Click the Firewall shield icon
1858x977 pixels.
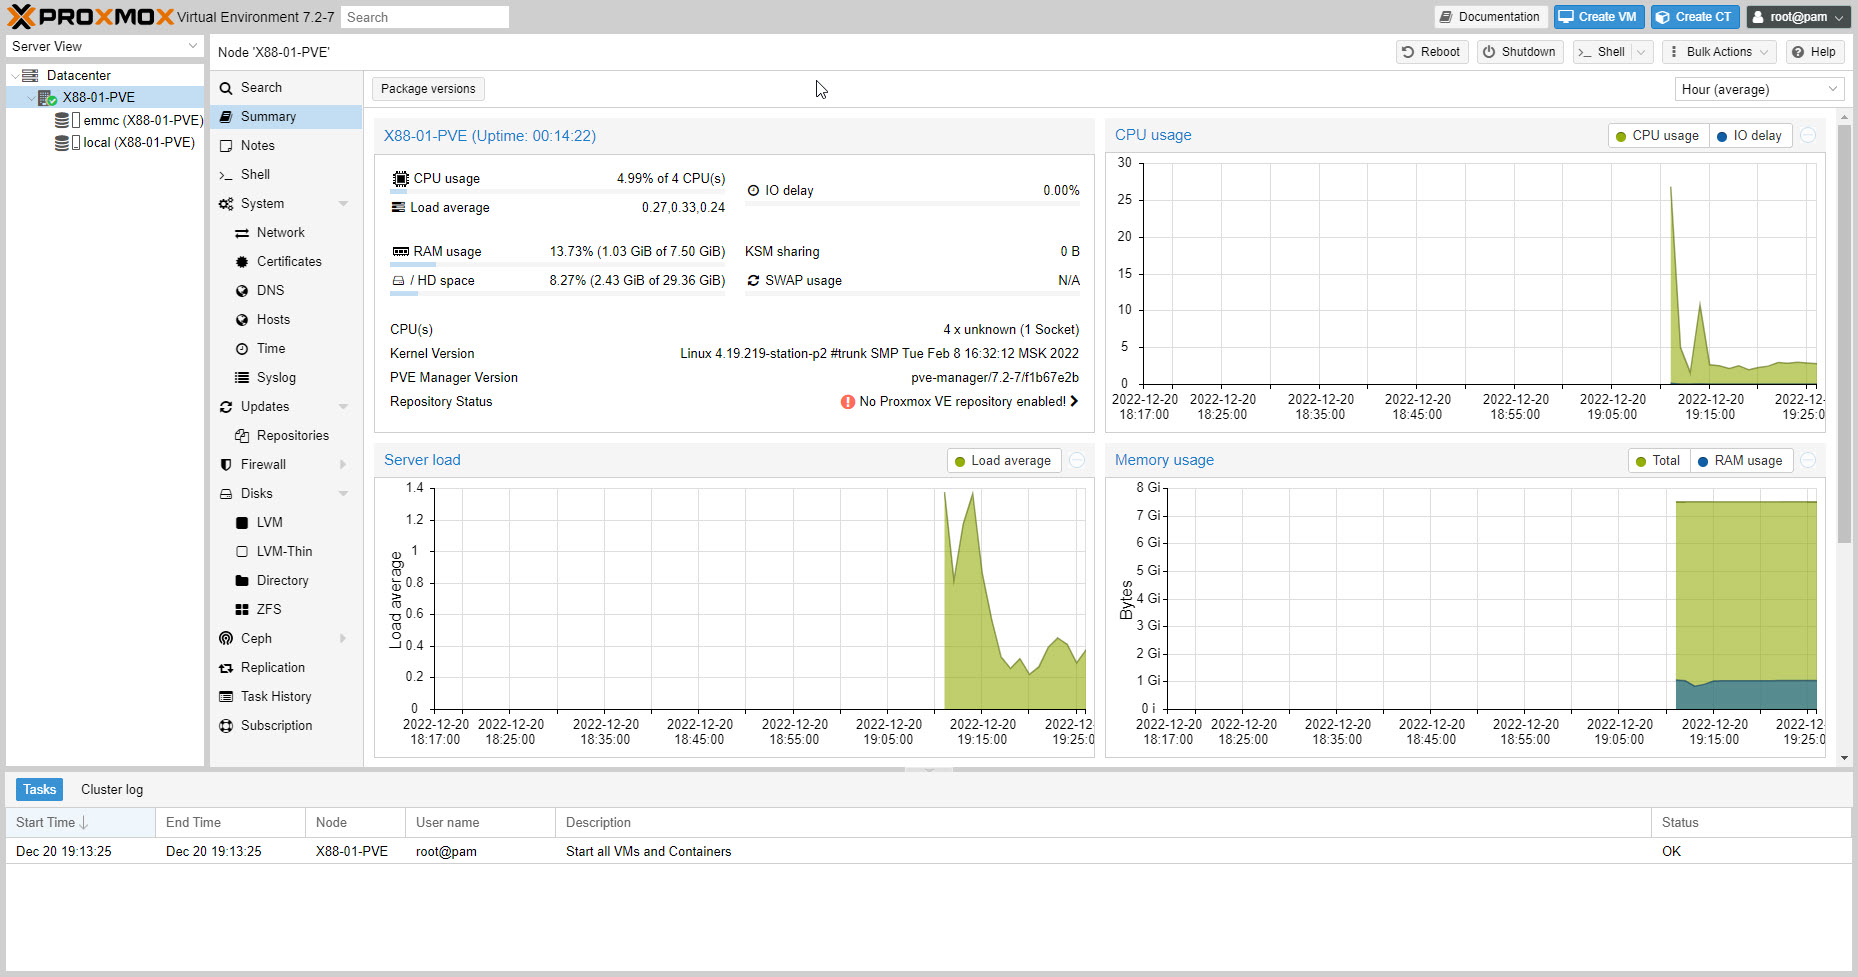point(226,465)
